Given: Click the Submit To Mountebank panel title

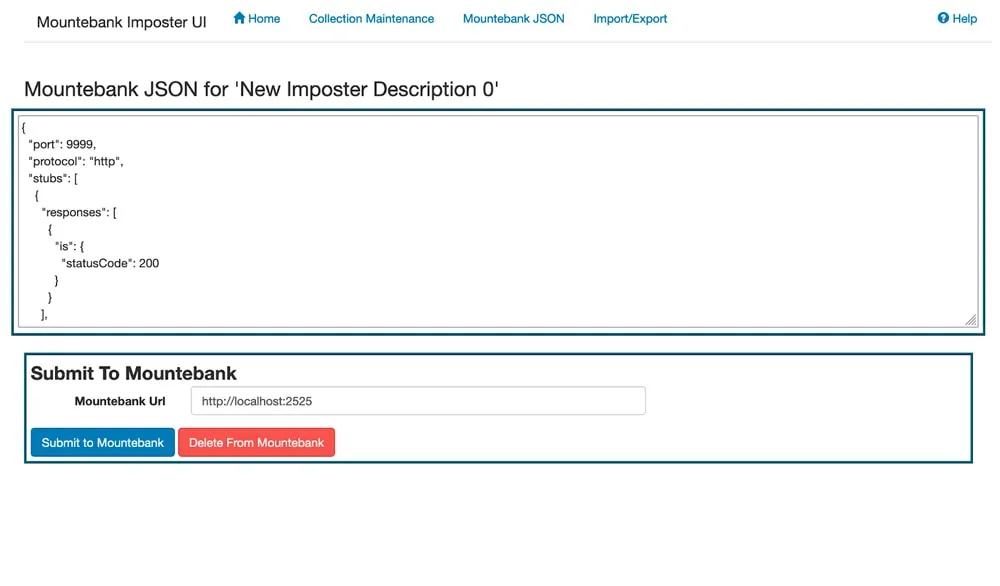Looking at the screenshot, I should [x=133, y=373].
